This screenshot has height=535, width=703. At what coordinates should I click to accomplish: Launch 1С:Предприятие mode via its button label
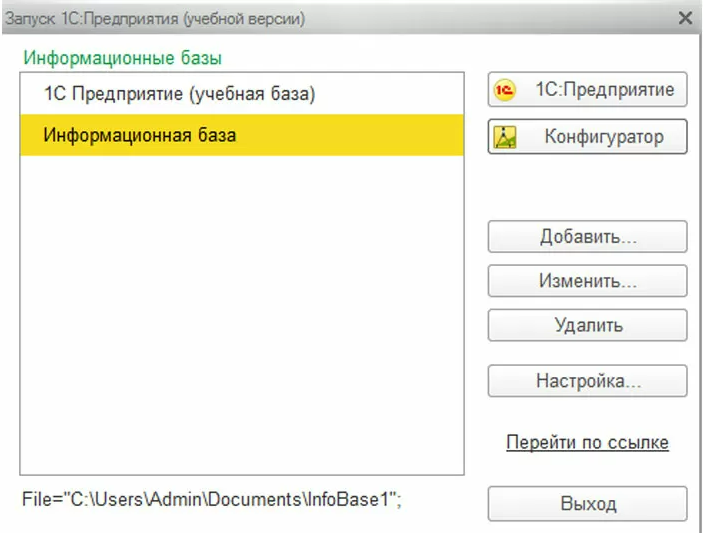[x=604, y=90]
